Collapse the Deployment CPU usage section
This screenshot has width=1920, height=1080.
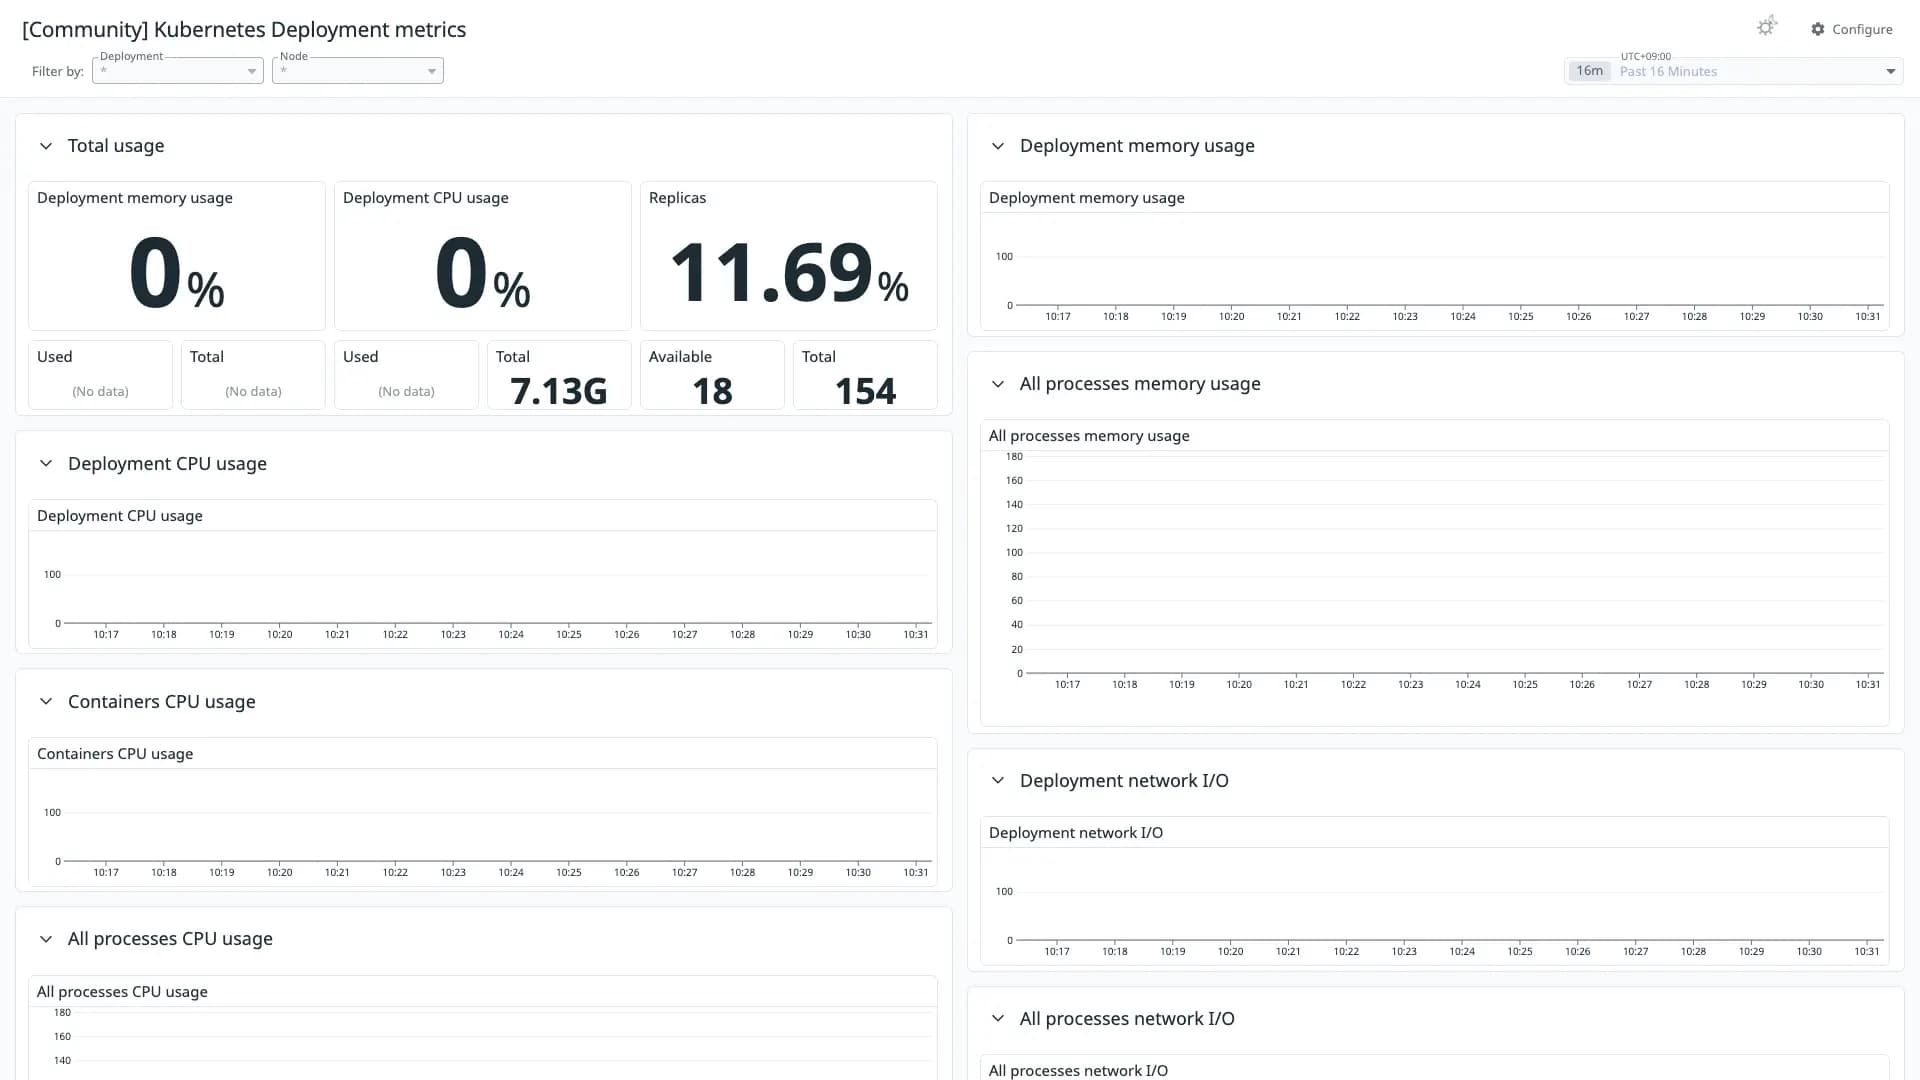coord(46,464)
